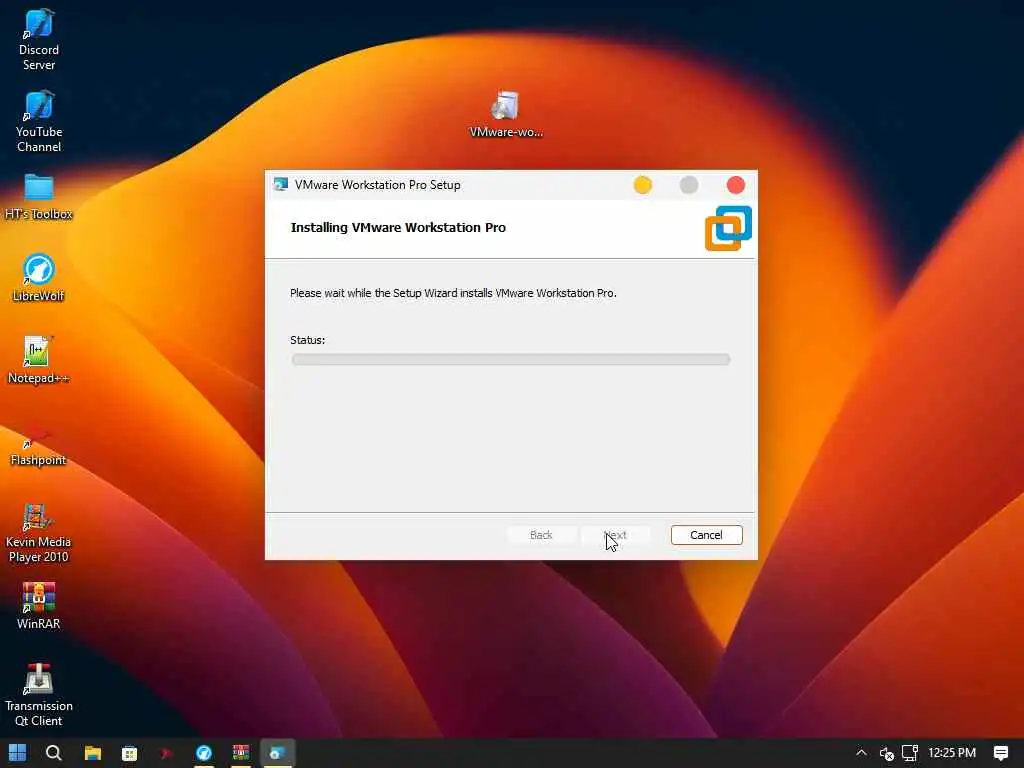Open the Discord Server desktop shortcut
This screenshot has width=1024, height=768.
point(39,39)
